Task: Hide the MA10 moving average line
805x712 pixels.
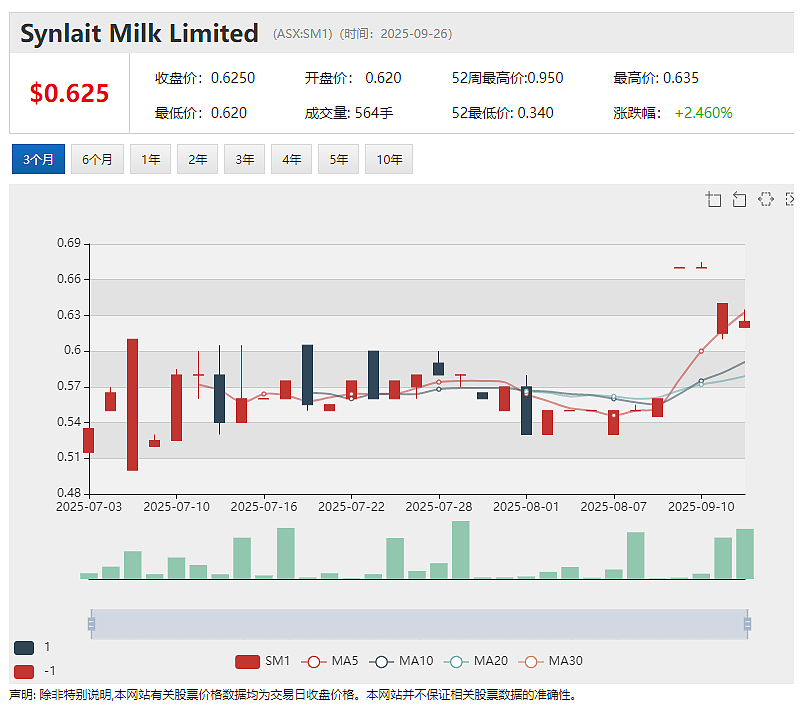Action: coord(401,661)
